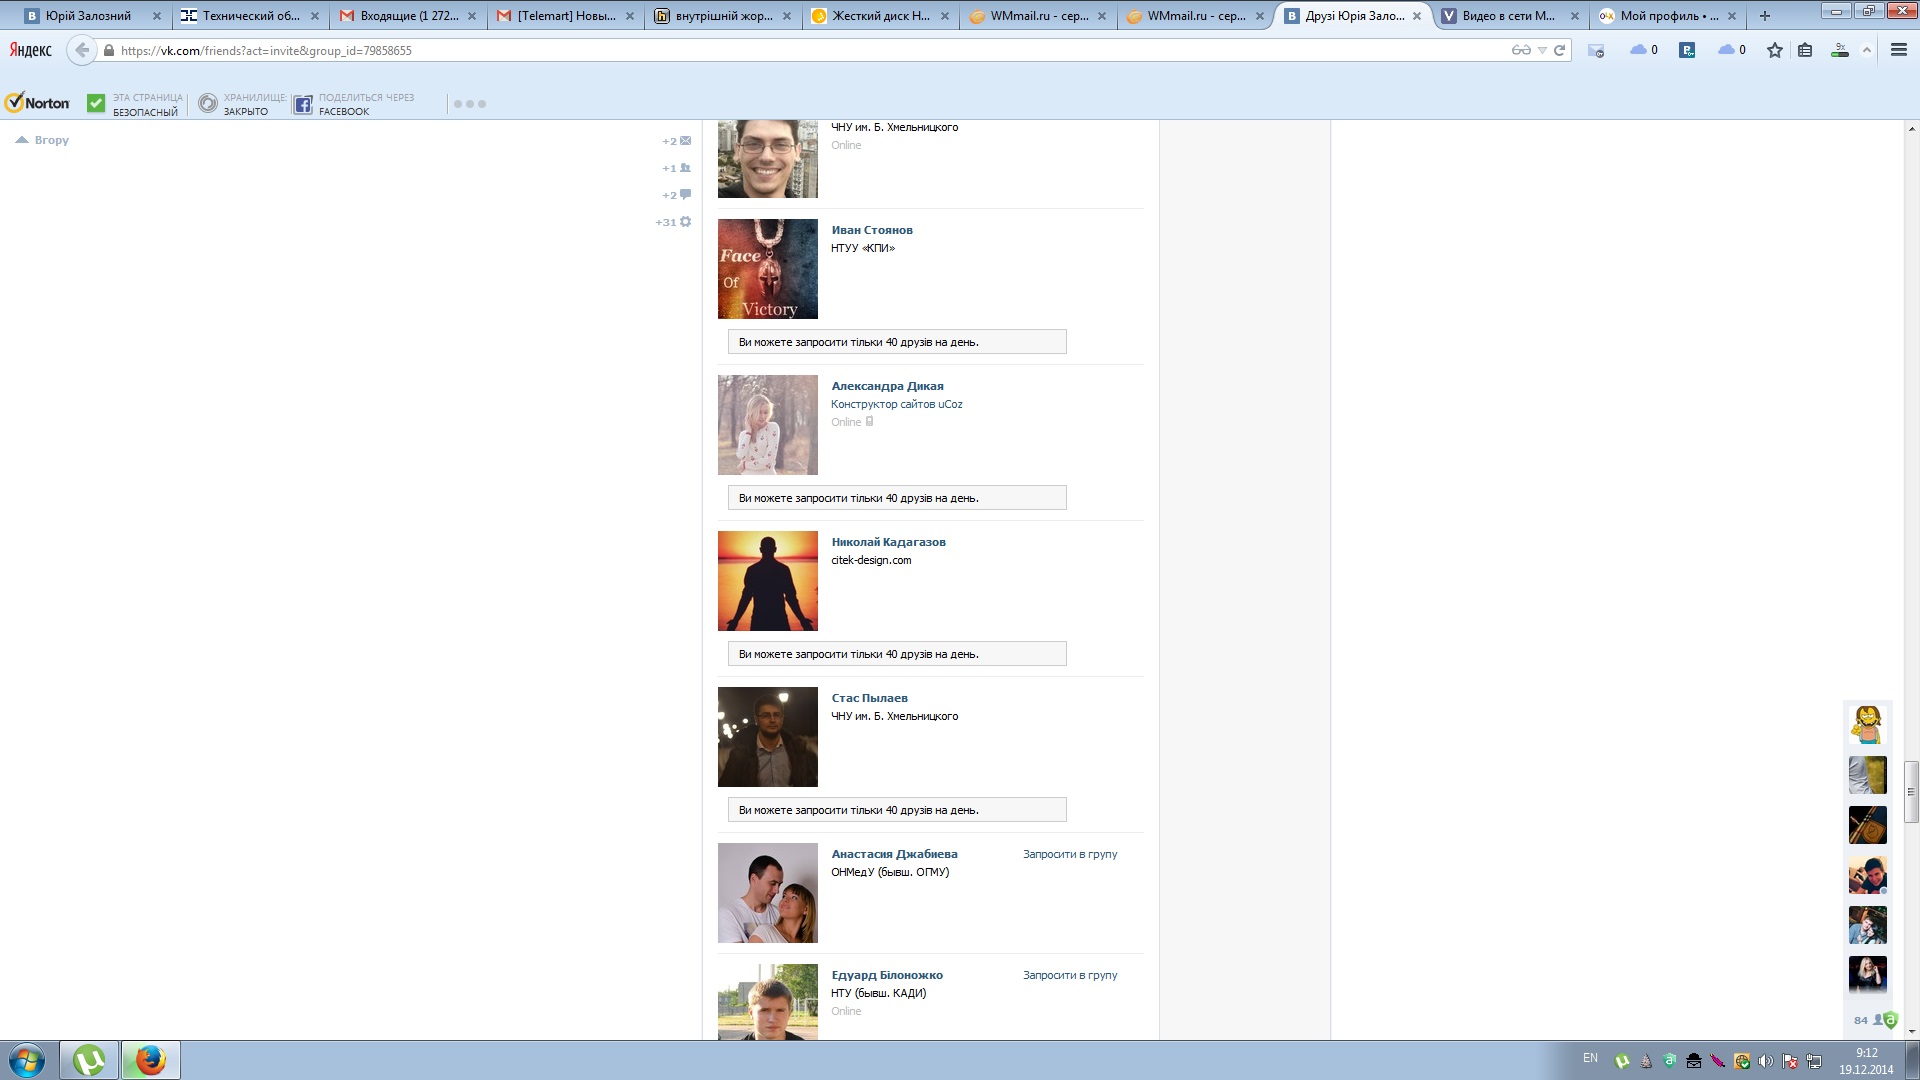Click Николай Кадагазов's sunset profile thumbnail

[767, 581]
